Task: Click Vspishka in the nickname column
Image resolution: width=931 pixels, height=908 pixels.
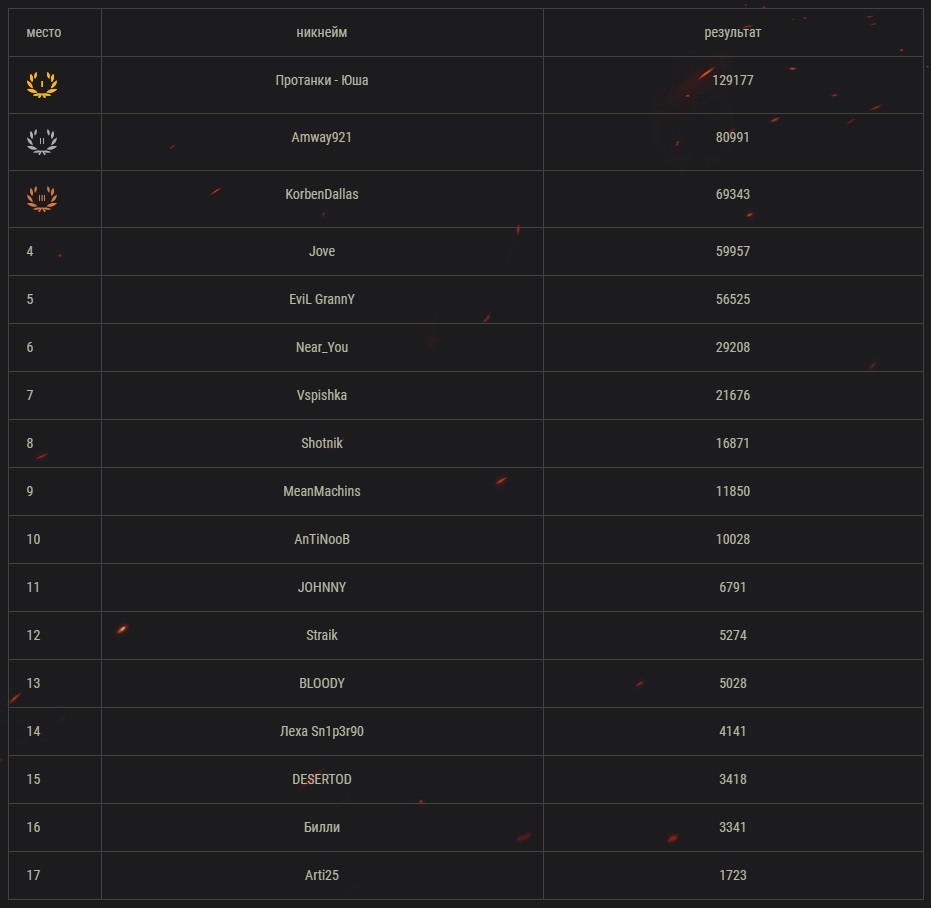Action: tap(322, 395)
